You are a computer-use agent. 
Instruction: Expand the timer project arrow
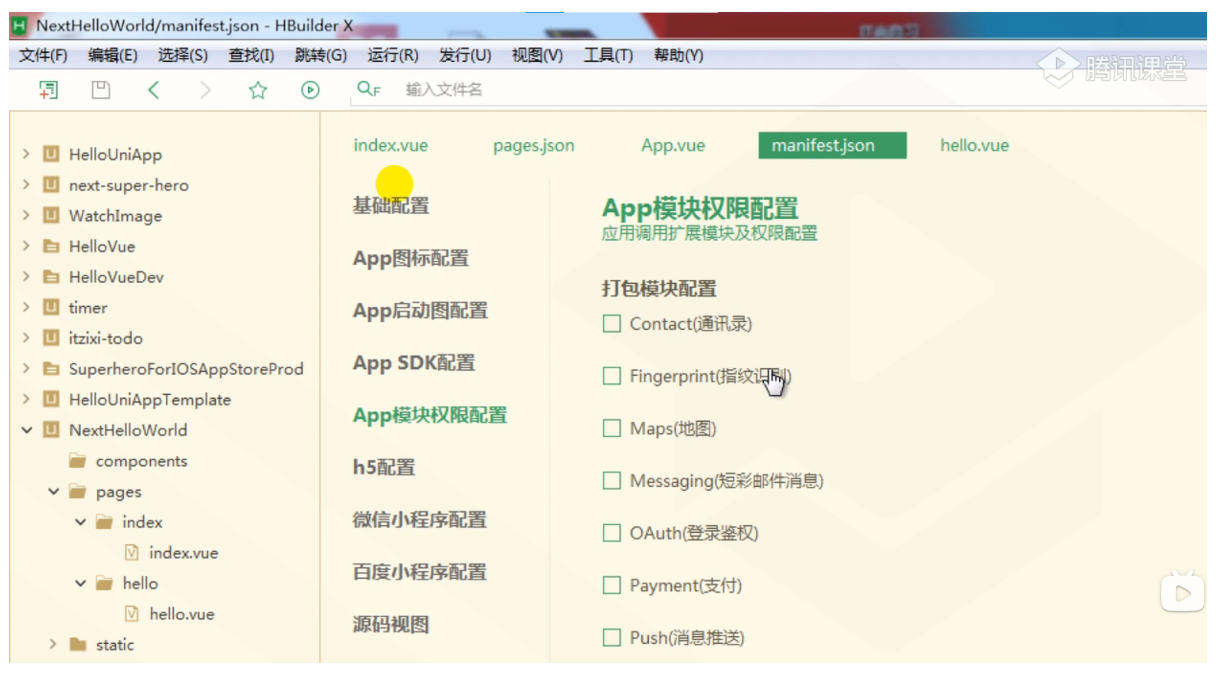(x=26, y=307)
